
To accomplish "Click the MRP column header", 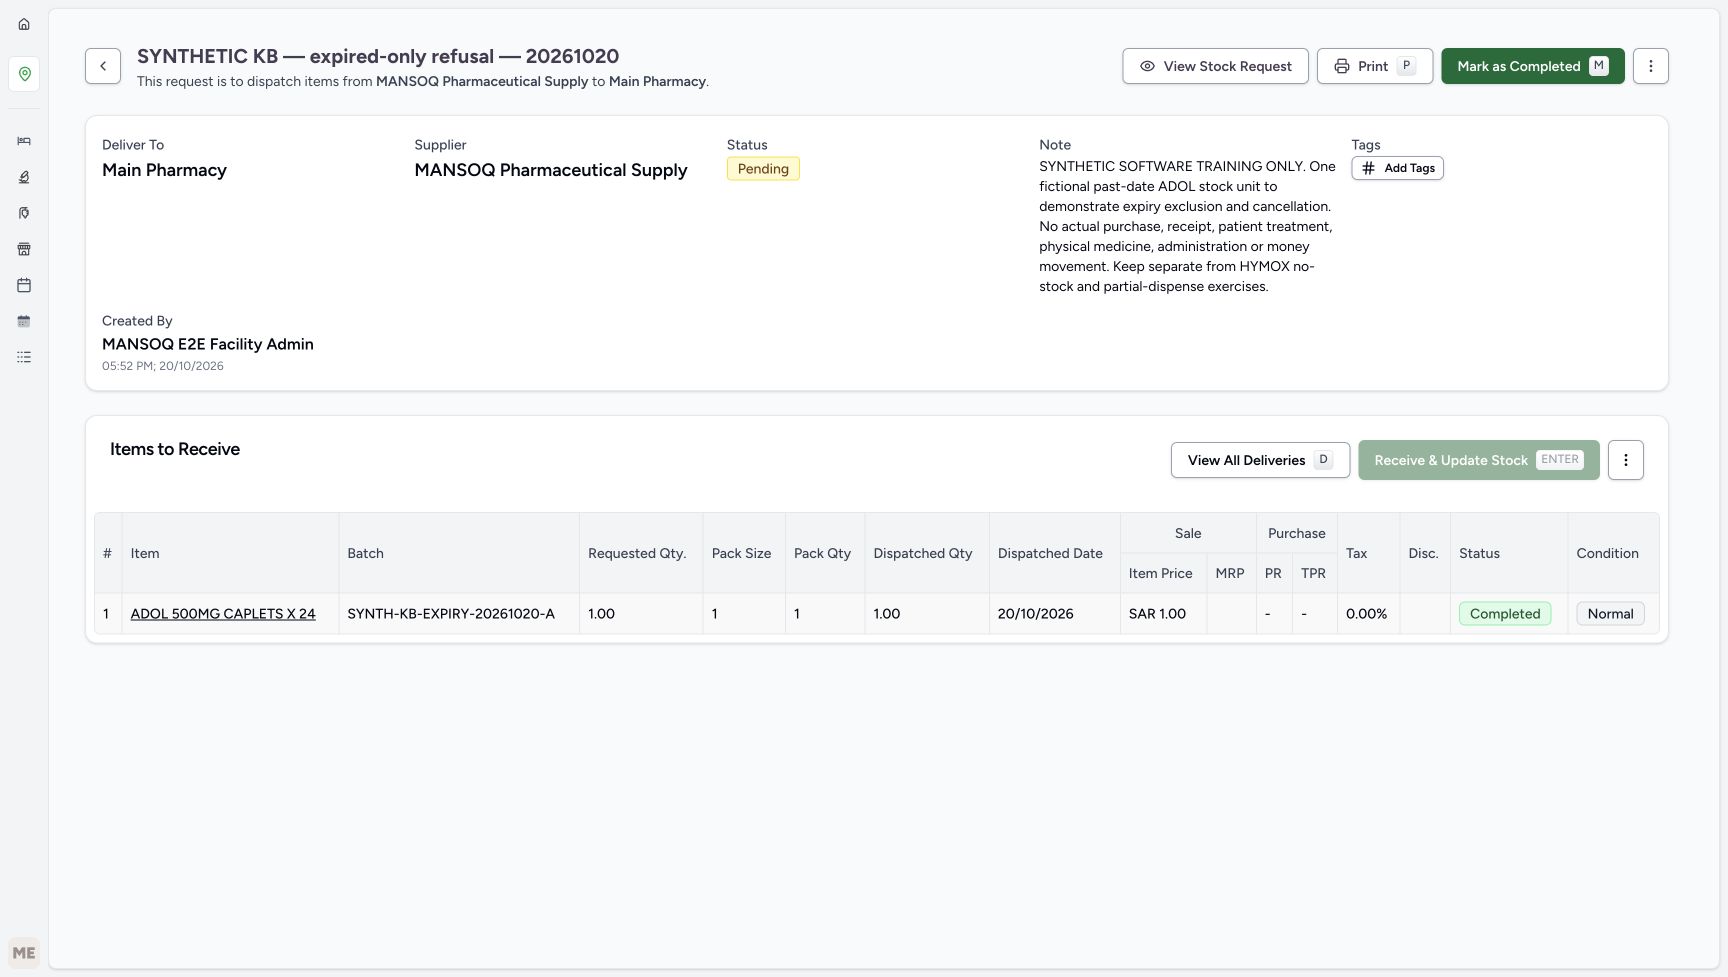I will click(x=1229, y=573).
